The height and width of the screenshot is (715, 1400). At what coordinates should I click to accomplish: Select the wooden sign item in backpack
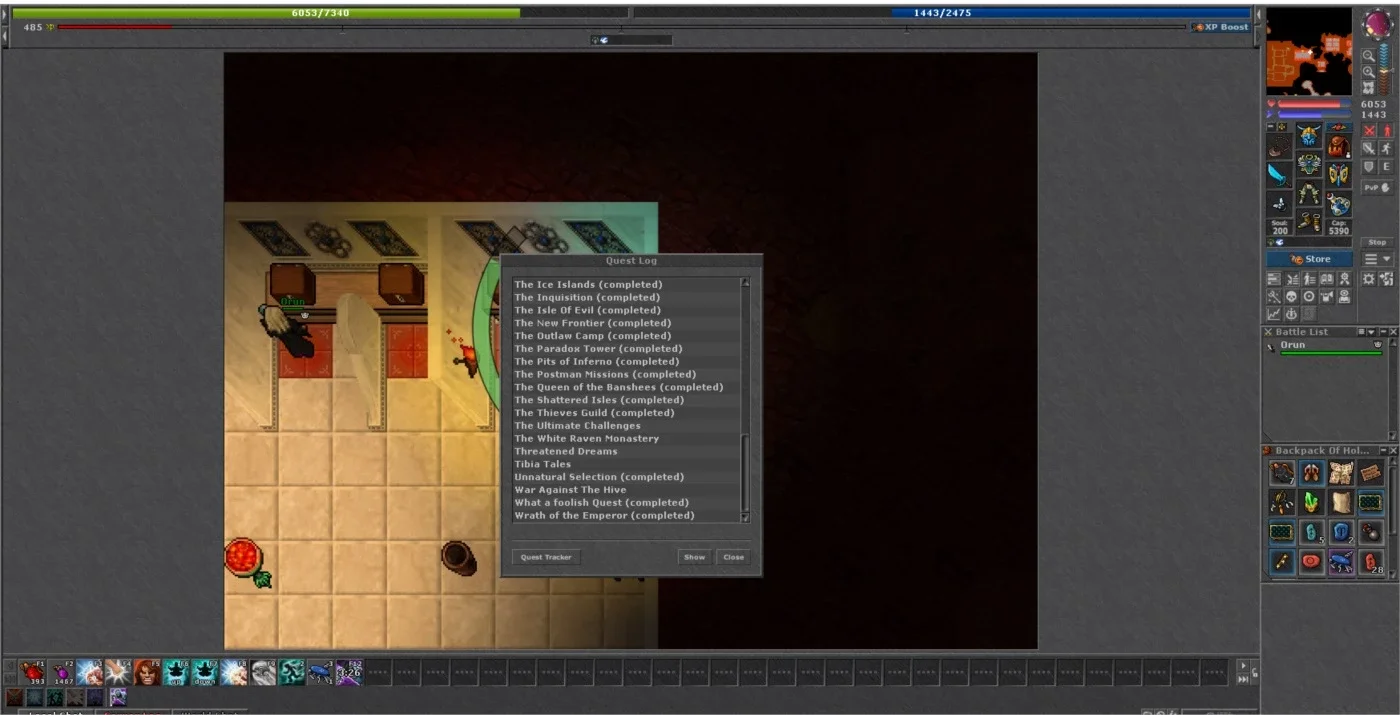pyautogui.click(x=1371, y=473)
